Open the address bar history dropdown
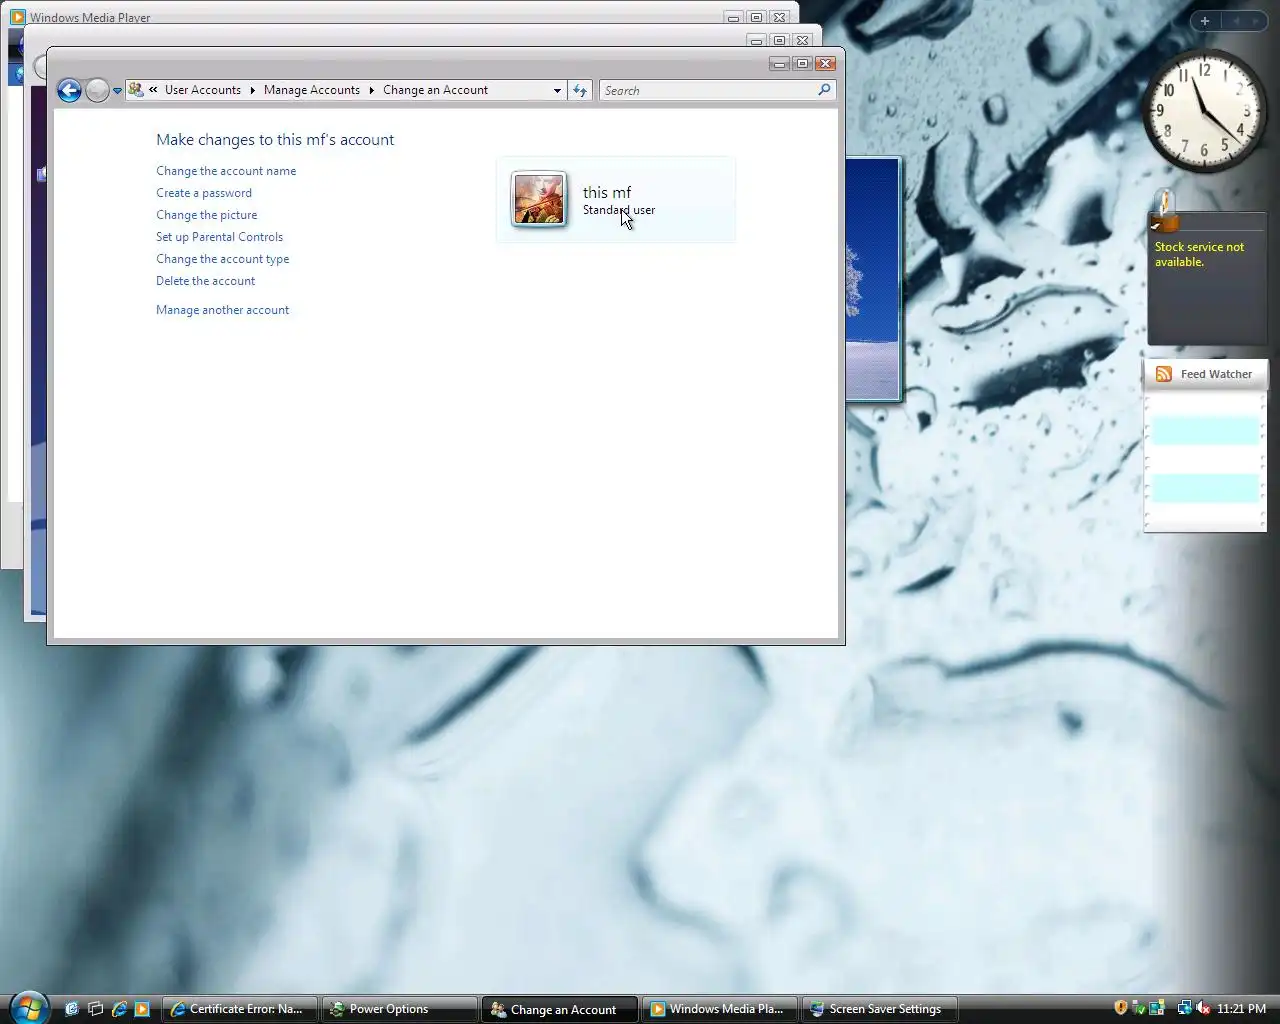Image resolution: width=1280 pixels, height=1024 pixels. point(557,90)
